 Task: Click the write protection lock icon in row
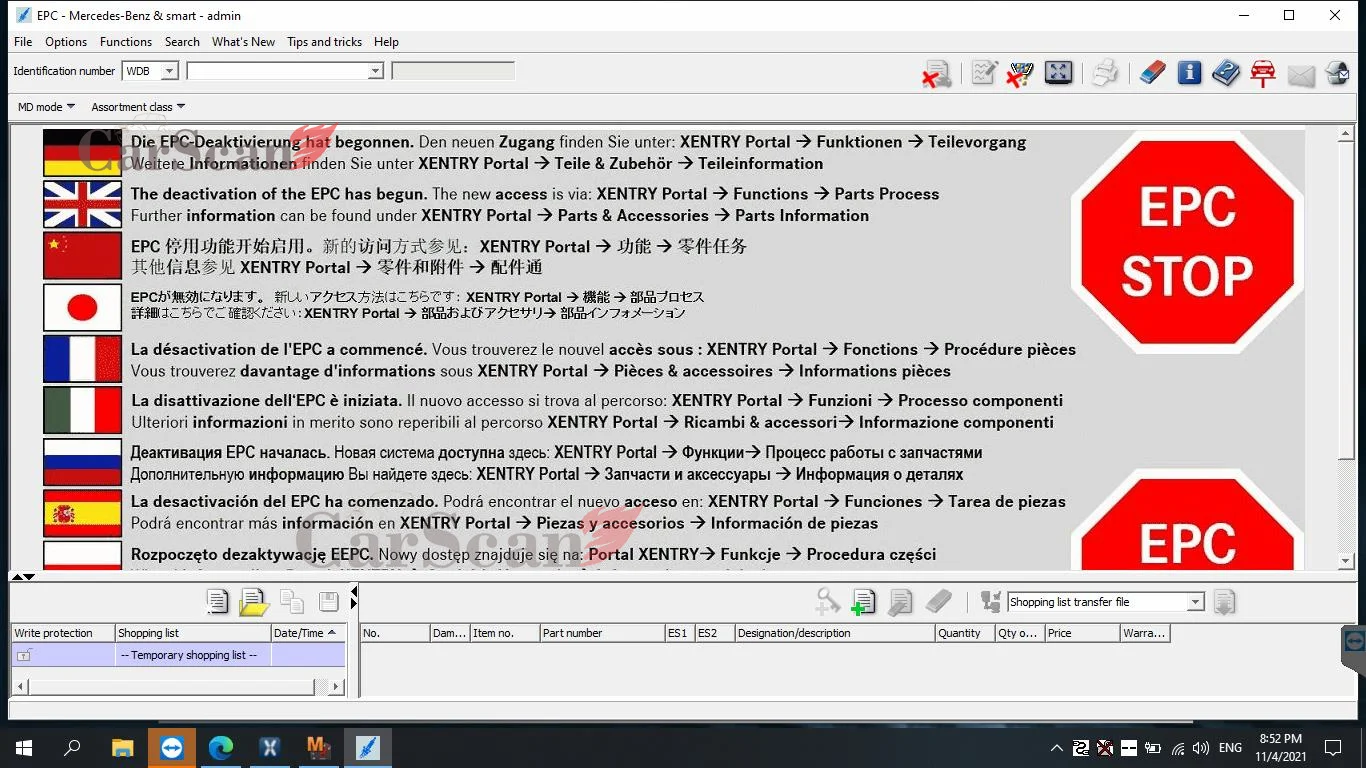24,655
